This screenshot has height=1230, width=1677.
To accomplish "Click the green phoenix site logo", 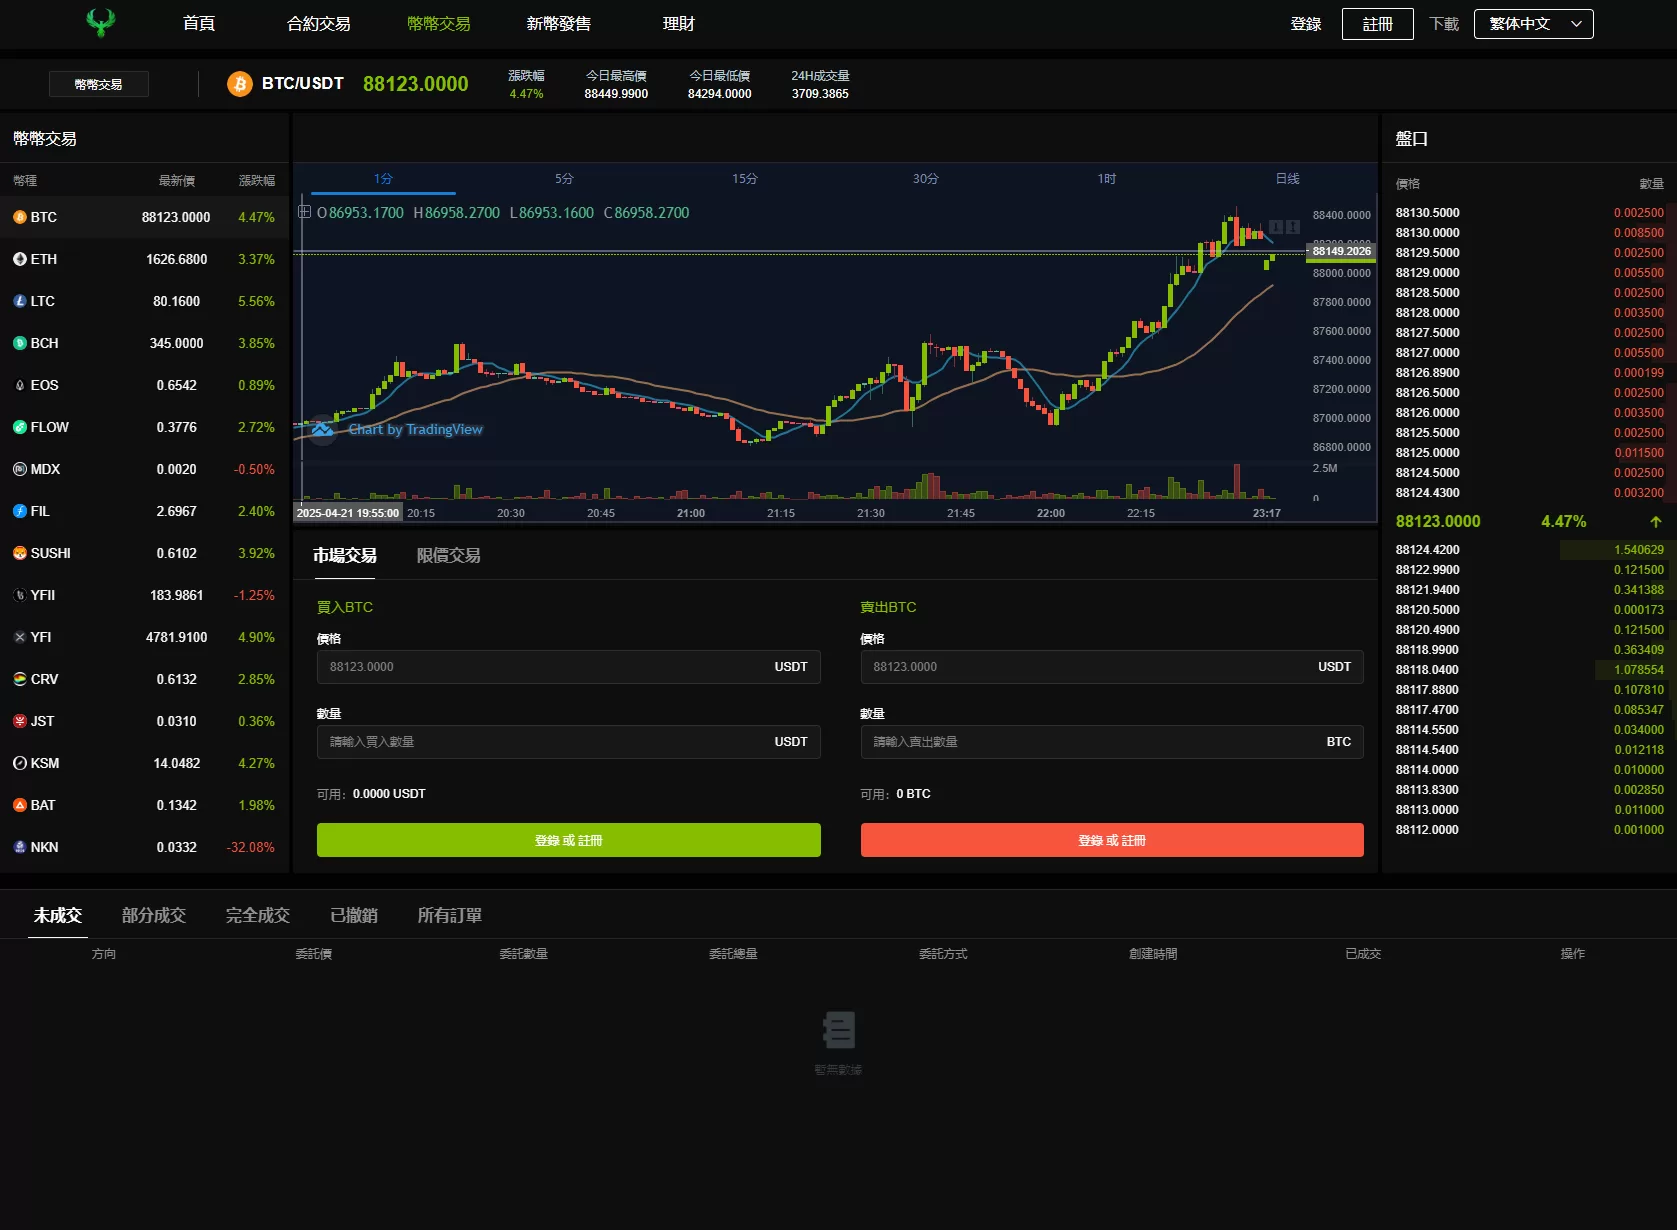I will (100, 23).
